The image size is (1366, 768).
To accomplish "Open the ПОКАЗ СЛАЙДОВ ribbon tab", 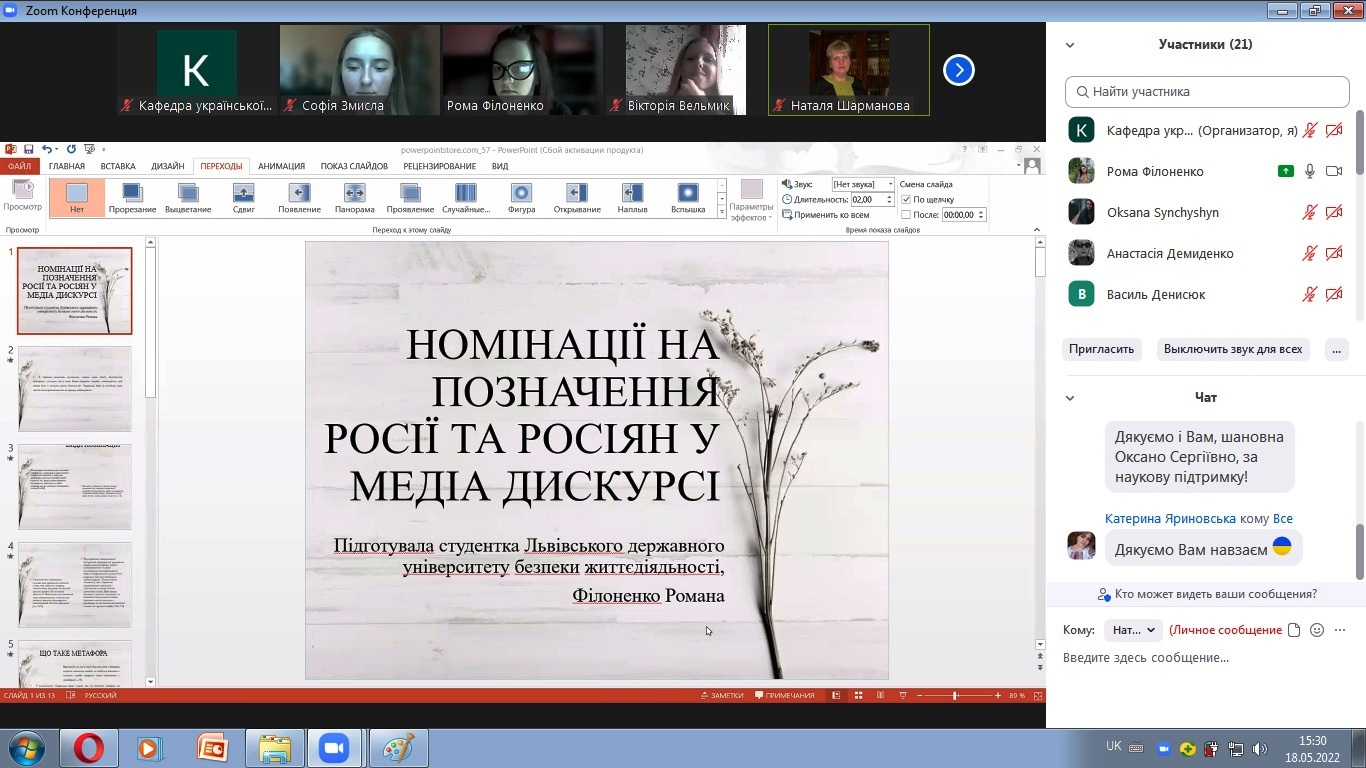I will (x=354, y=166).
